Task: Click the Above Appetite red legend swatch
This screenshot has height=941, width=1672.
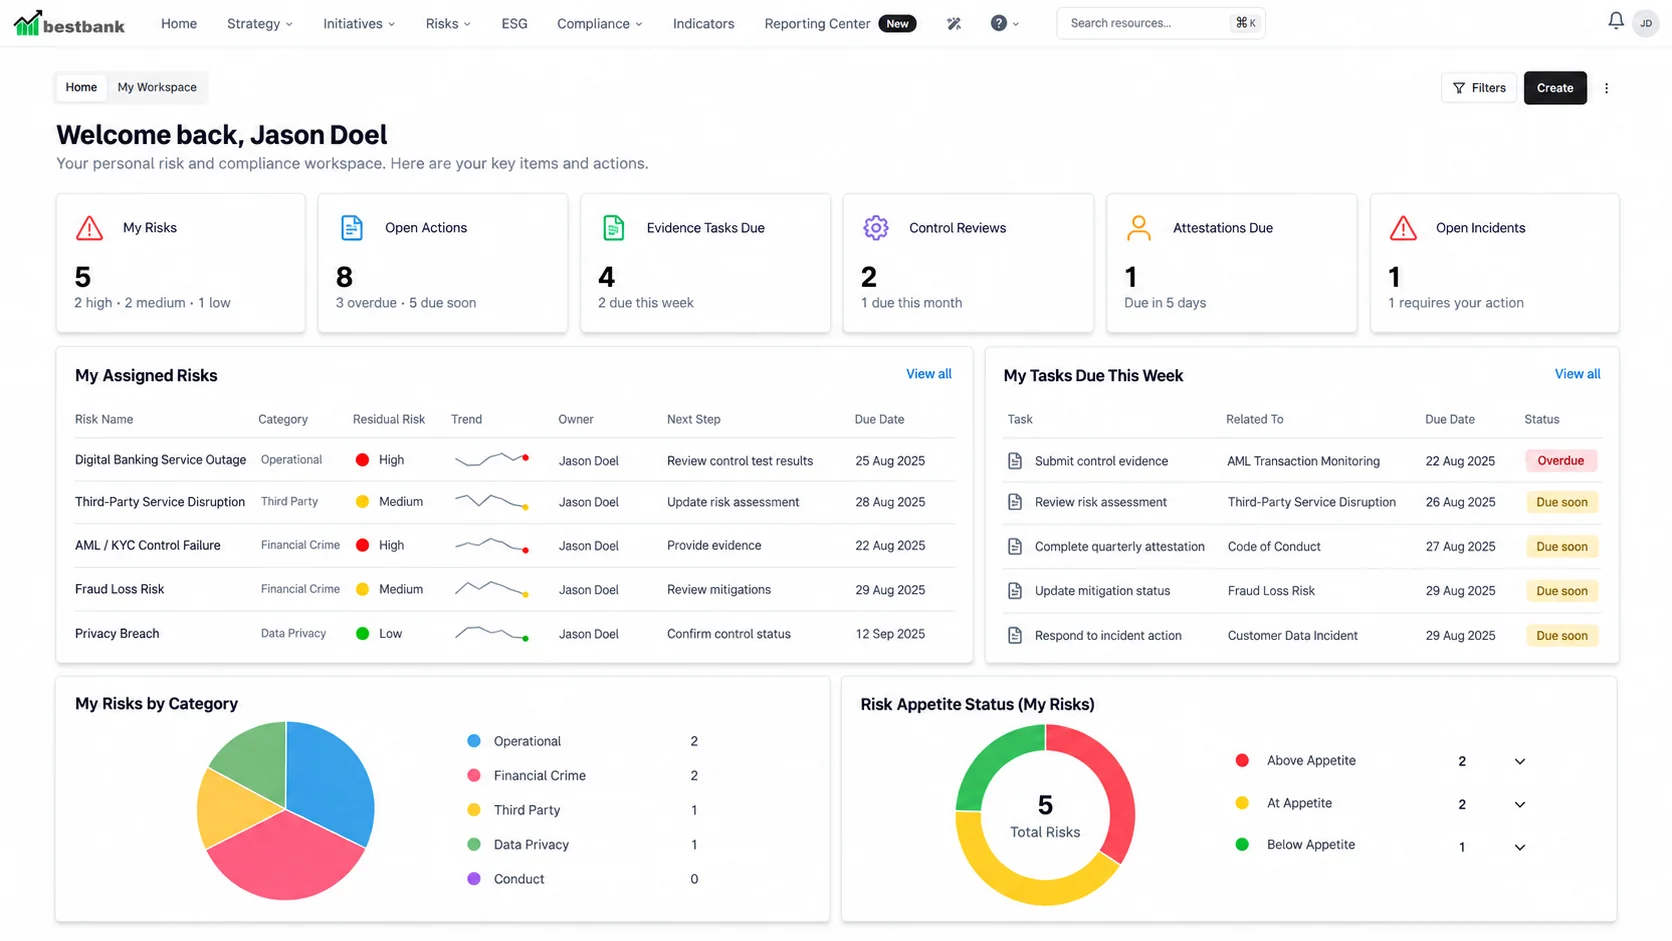Action: click(1242, 760)
